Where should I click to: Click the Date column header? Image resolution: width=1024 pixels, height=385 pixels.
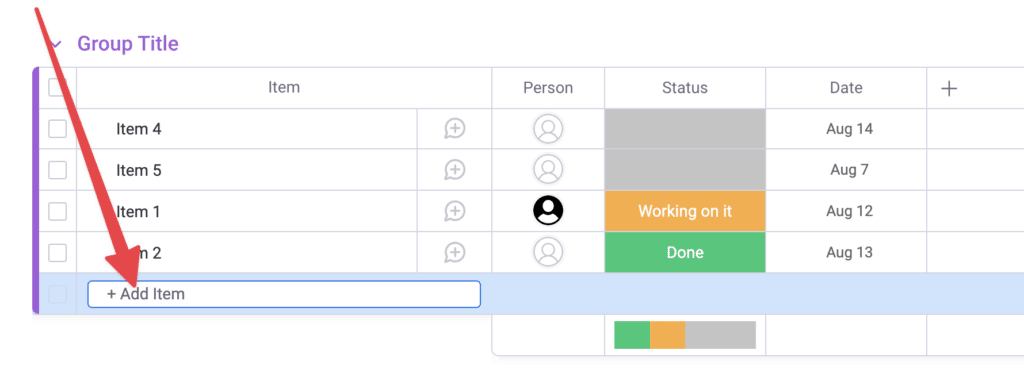pyautogui.click(x=846, y=88)
